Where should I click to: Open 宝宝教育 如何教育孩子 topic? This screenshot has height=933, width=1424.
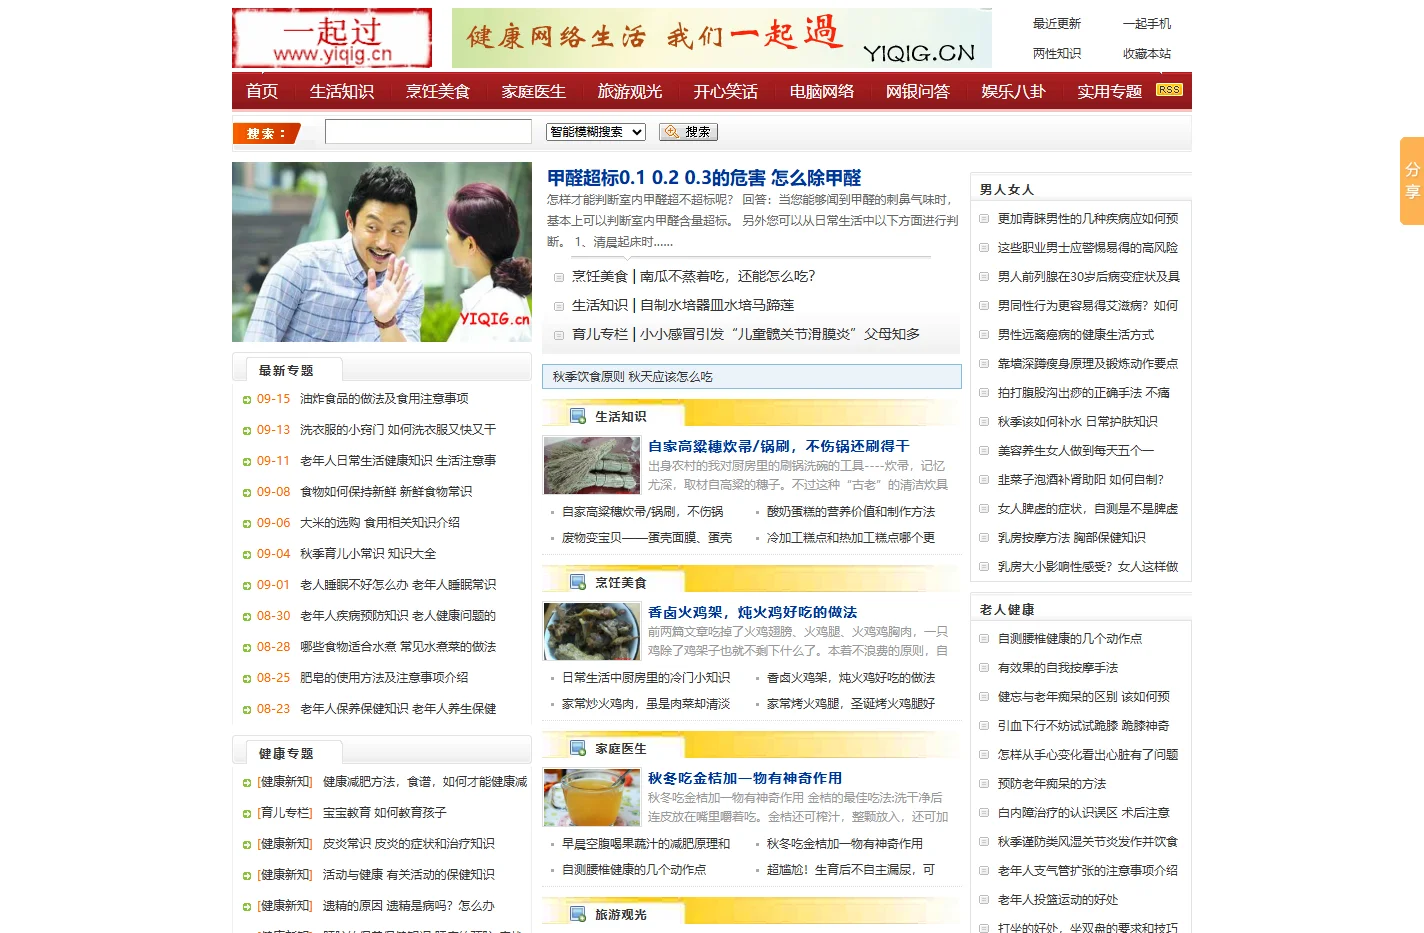[x=385, y=812]
